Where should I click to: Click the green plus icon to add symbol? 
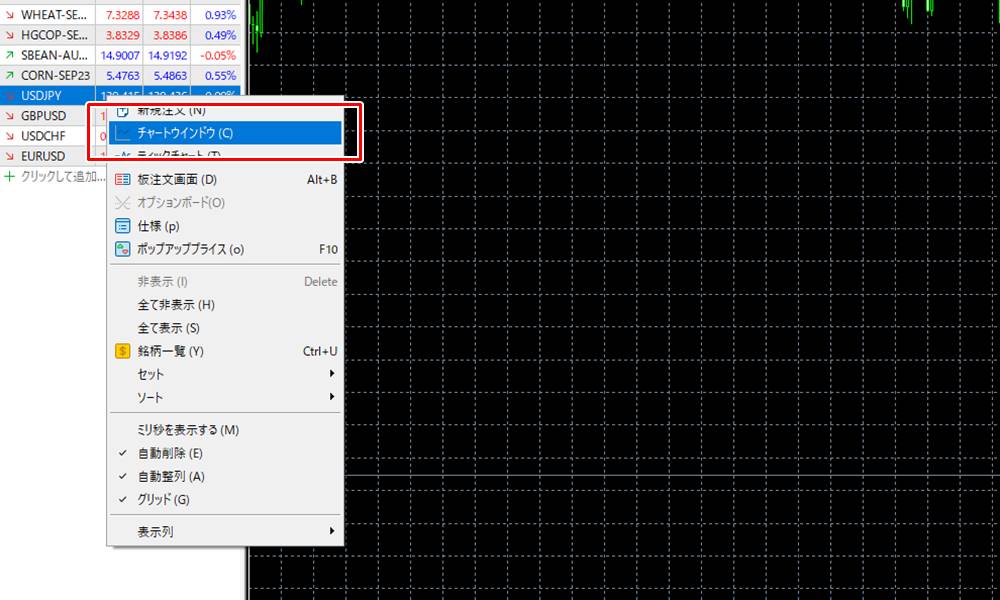[10, 176]
